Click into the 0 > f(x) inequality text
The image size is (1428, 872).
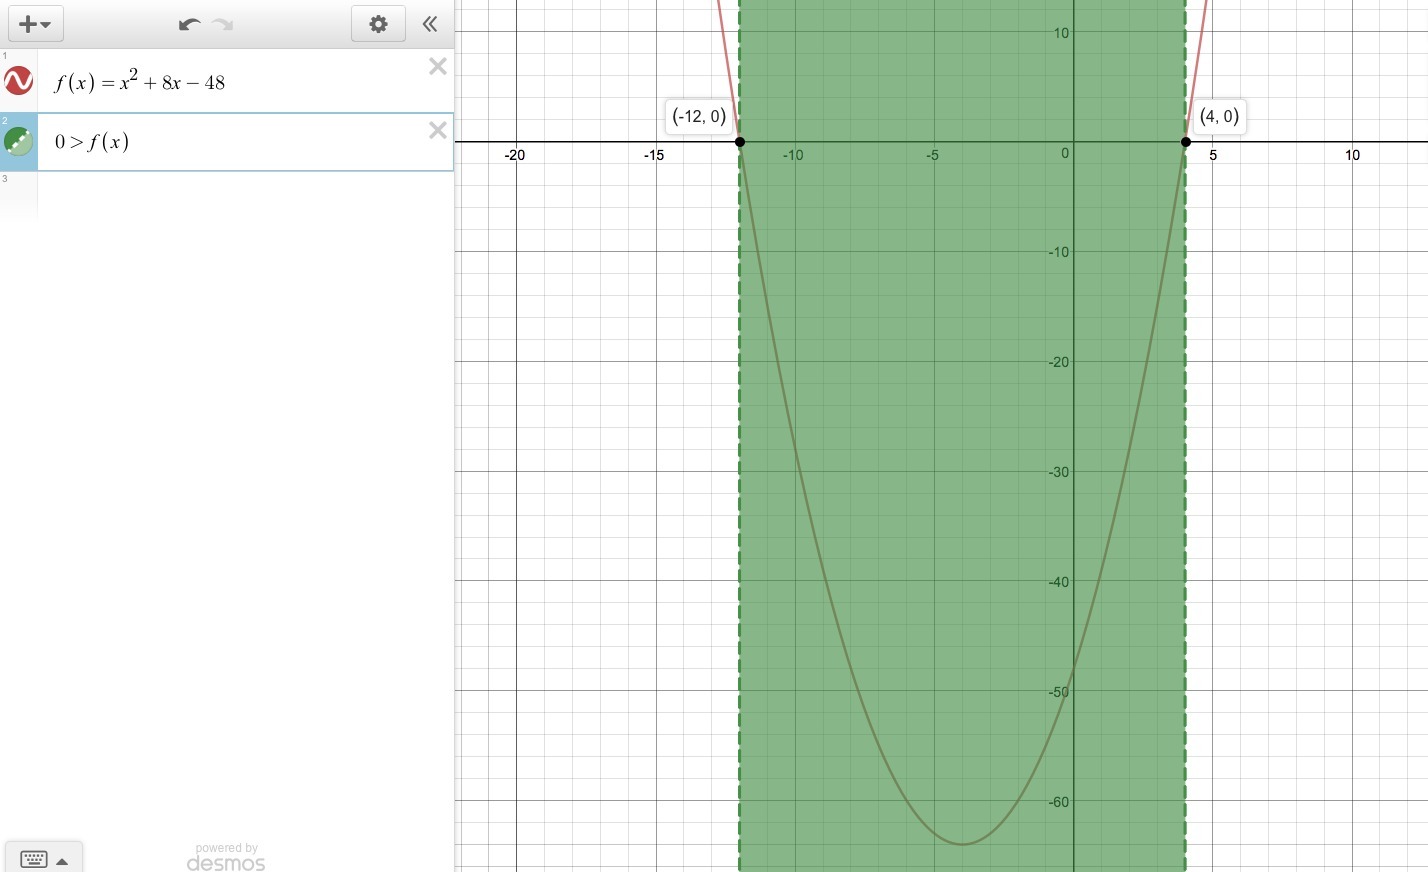pyautogui.click(x=92, y=142)
